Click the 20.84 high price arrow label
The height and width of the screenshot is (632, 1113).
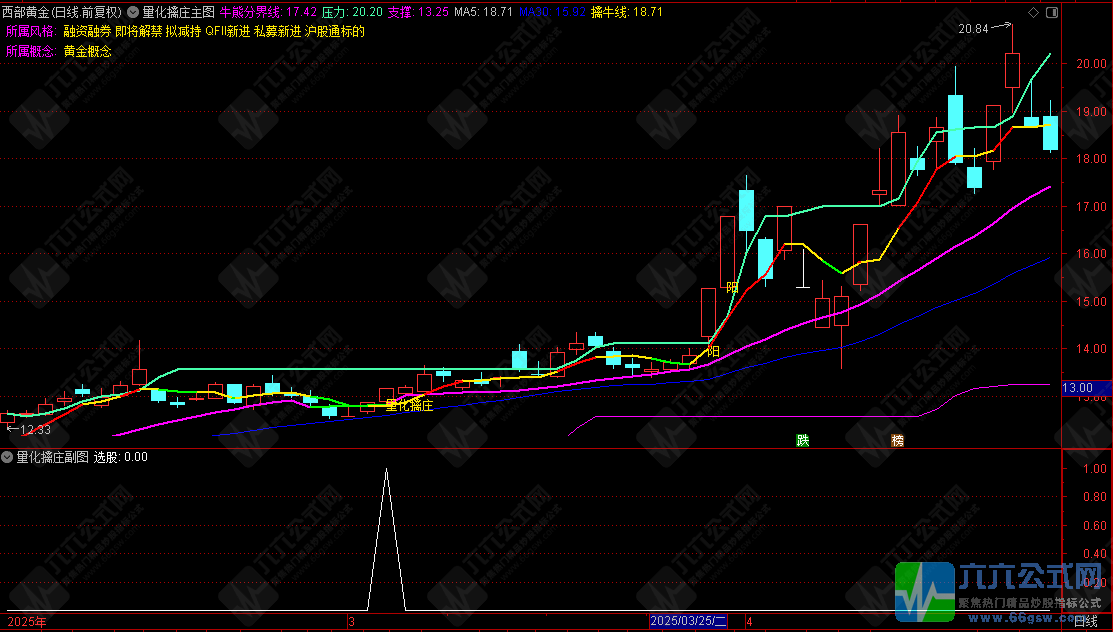point(973,29)
